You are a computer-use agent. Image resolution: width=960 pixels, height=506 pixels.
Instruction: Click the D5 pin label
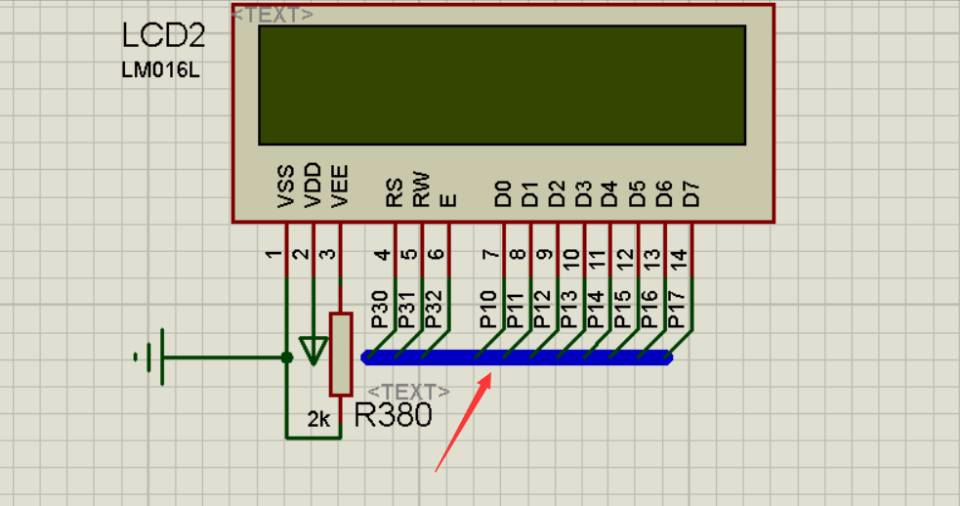(x=637, y=194)
